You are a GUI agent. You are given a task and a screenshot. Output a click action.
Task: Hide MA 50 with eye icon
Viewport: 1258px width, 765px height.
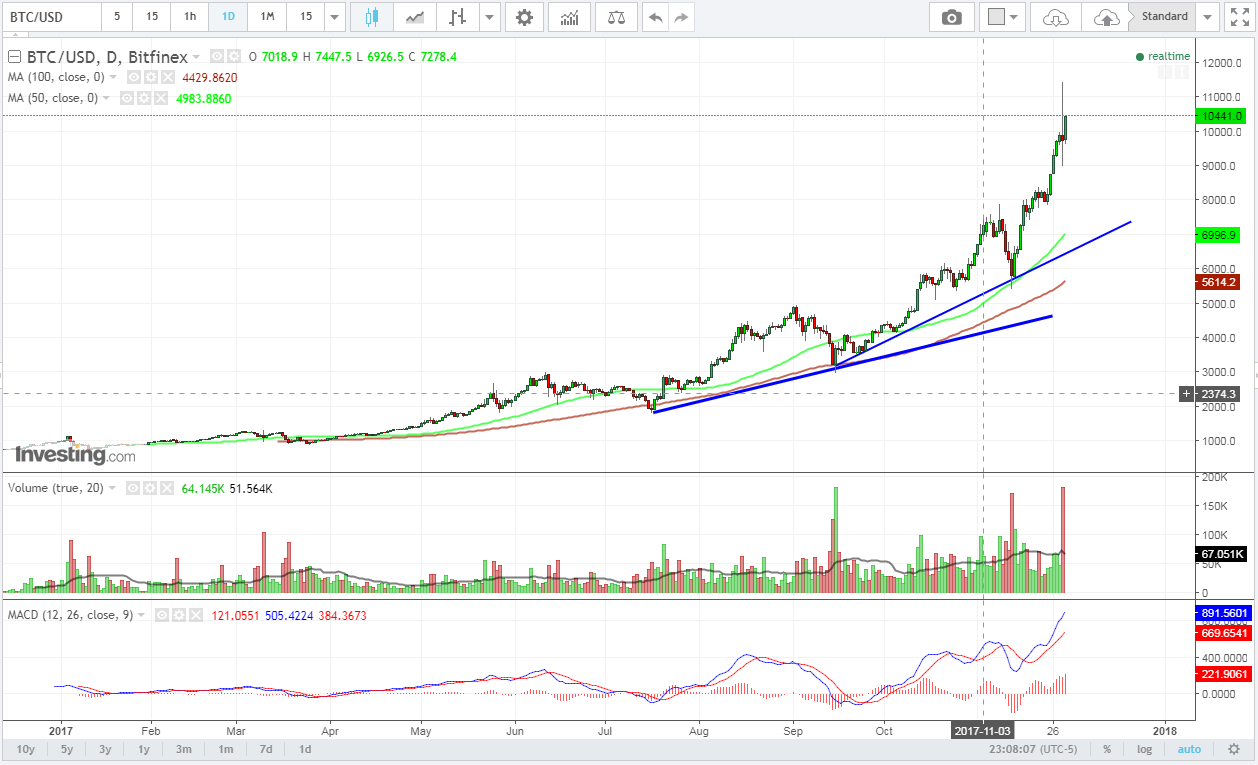coord(126,98)
